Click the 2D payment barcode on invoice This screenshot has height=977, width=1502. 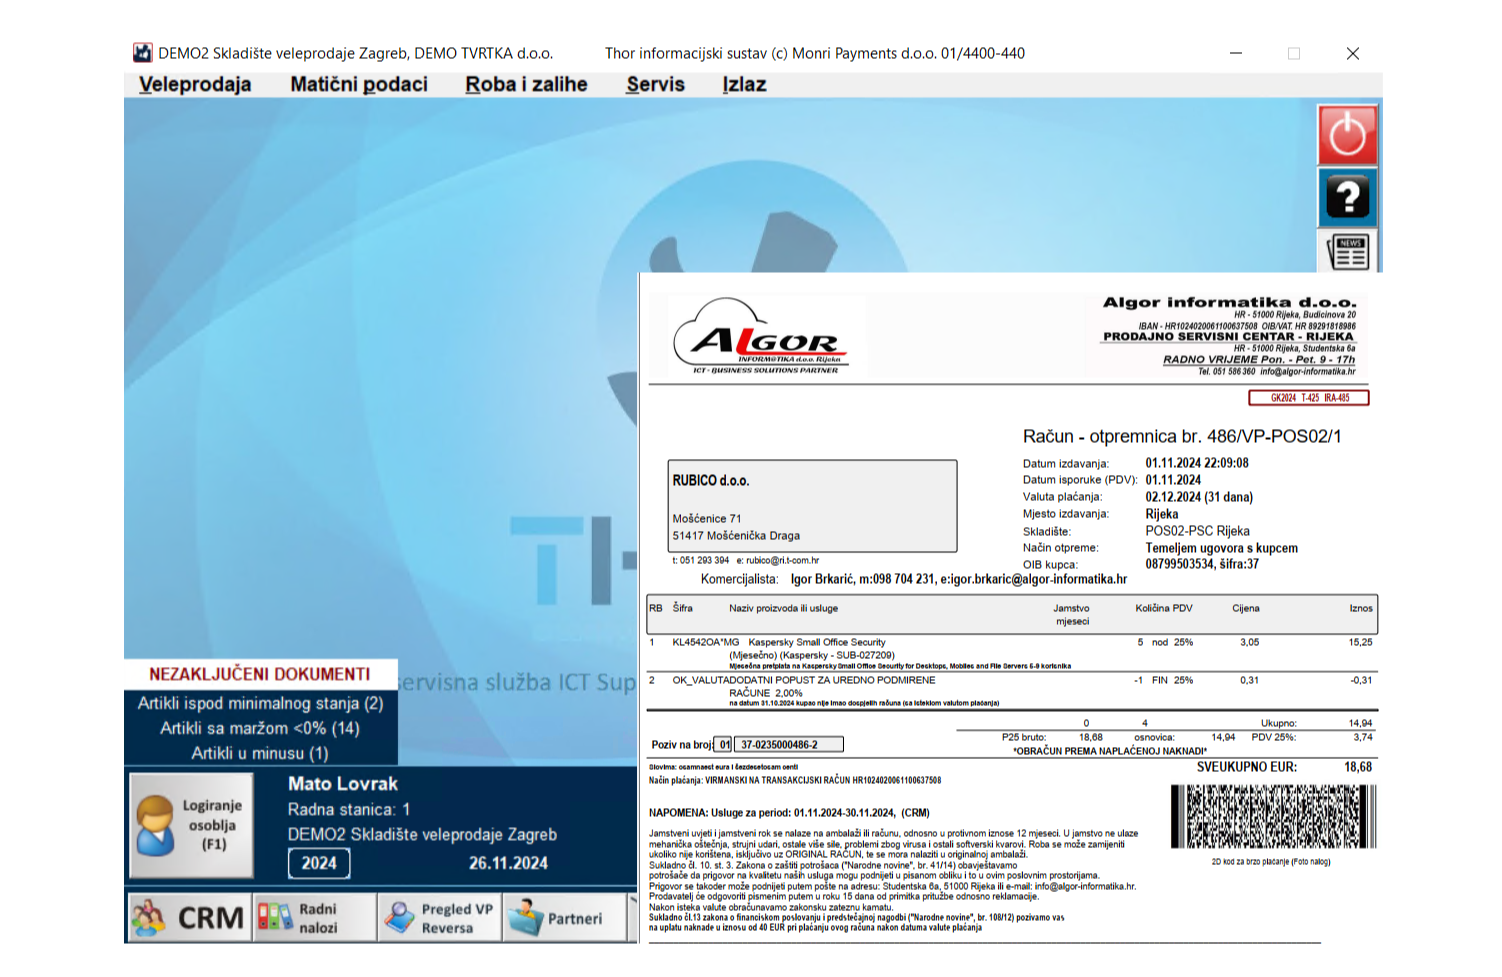[x=1272, y=816]
